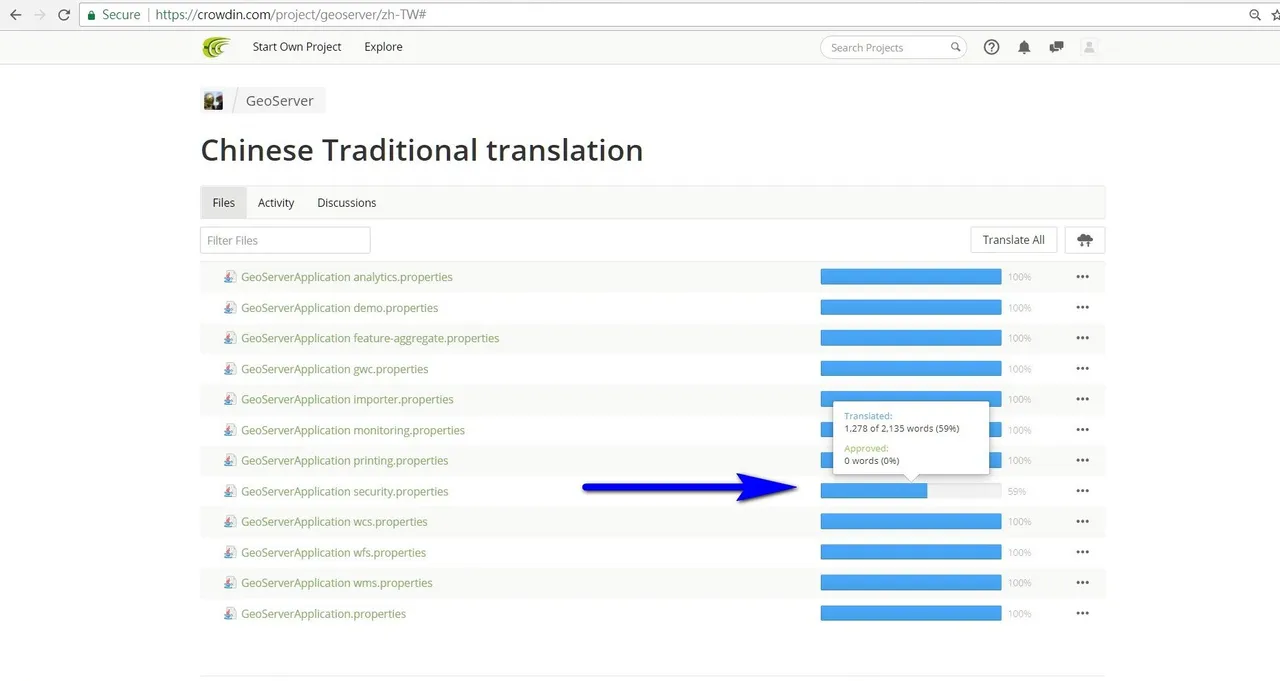
Task: Open GeoServerApplication monitoring.properties file
Action: pyautogui.click(x=353, y=430)
